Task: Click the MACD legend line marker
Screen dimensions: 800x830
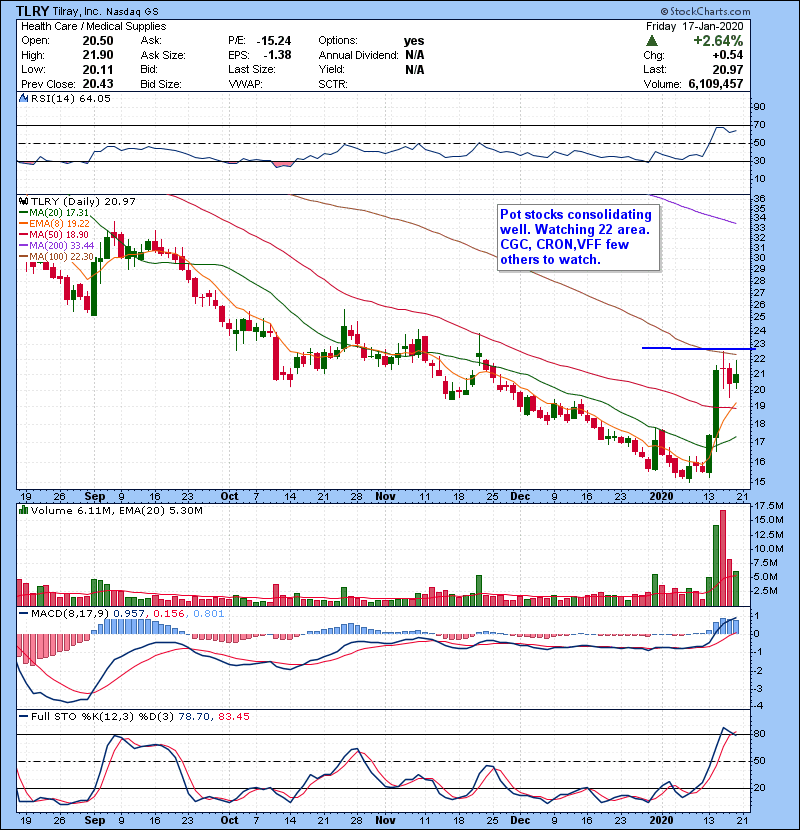Action: tap(23, 614)
